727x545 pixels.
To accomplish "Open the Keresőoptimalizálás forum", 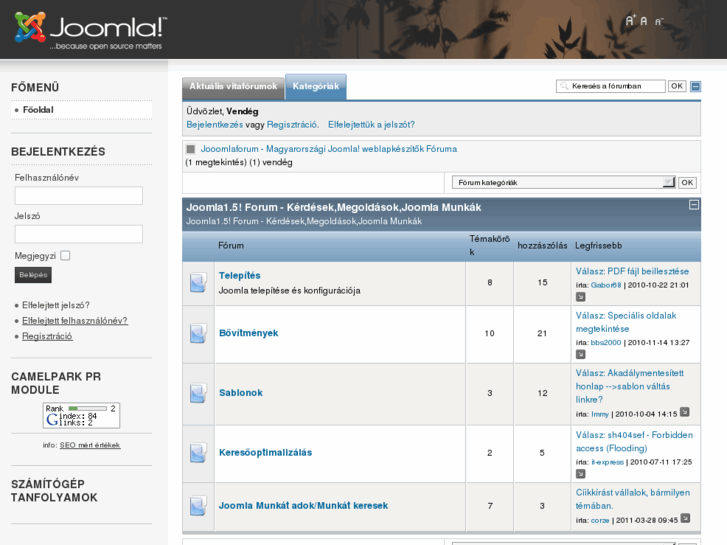I will pos(265,453).
